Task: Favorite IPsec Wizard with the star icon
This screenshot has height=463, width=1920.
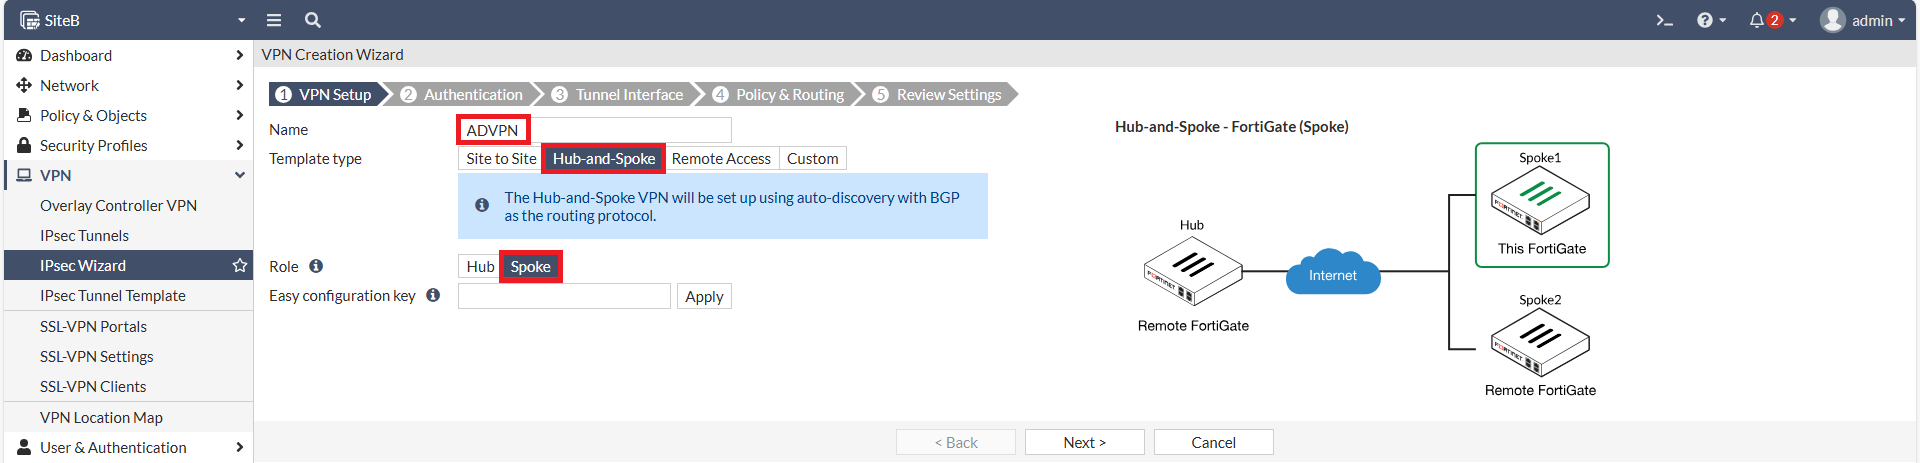Action: coord(240,266)
